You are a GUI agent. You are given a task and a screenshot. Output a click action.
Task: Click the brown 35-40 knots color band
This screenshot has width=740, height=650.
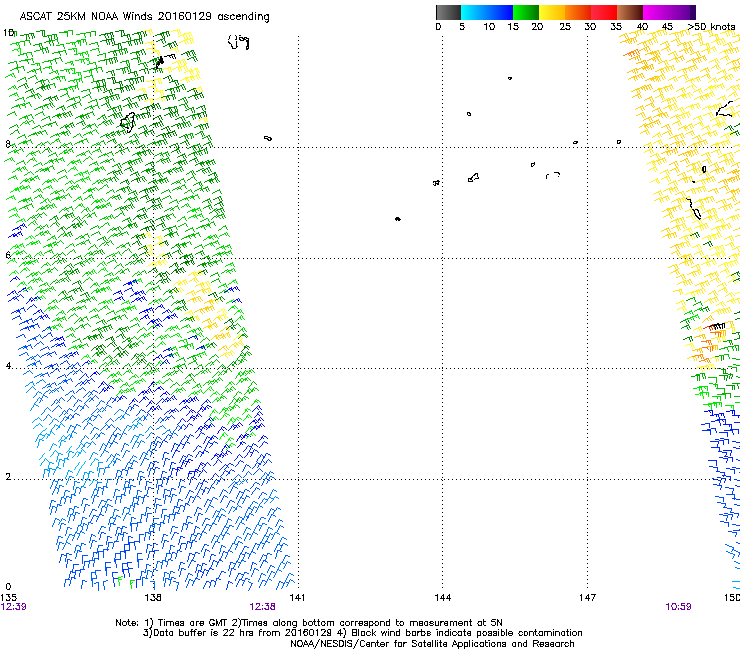point(630,12)
